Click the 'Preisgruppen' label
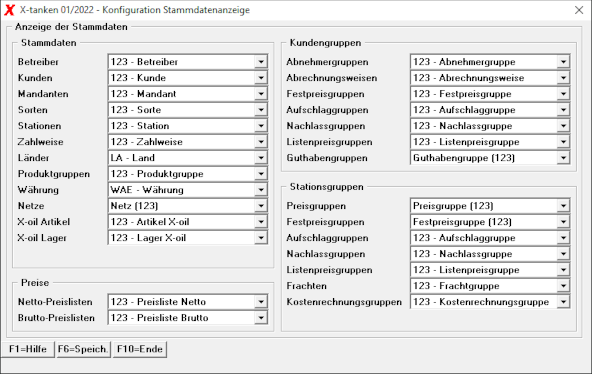The height and width of the screenshot is (374, 592). 316,206
